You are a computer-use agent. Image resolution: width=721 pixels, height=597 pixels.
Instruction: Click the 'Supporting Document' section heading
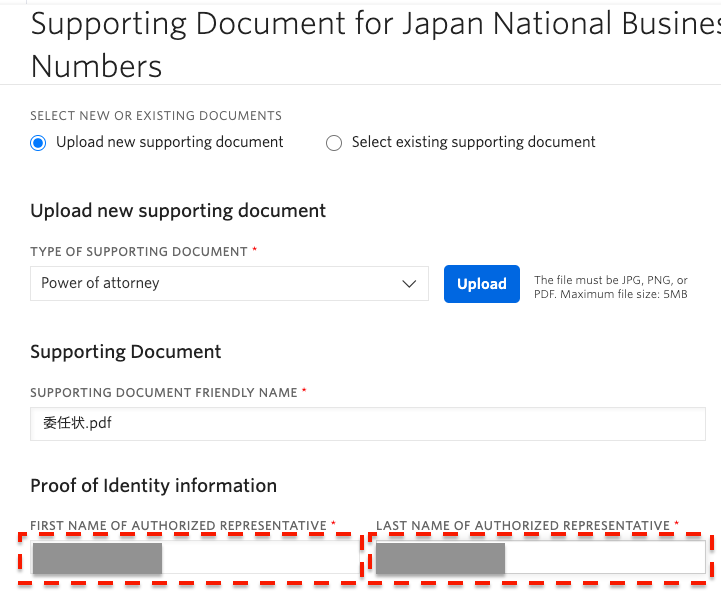pyautogui.click(x=126, y=352)
